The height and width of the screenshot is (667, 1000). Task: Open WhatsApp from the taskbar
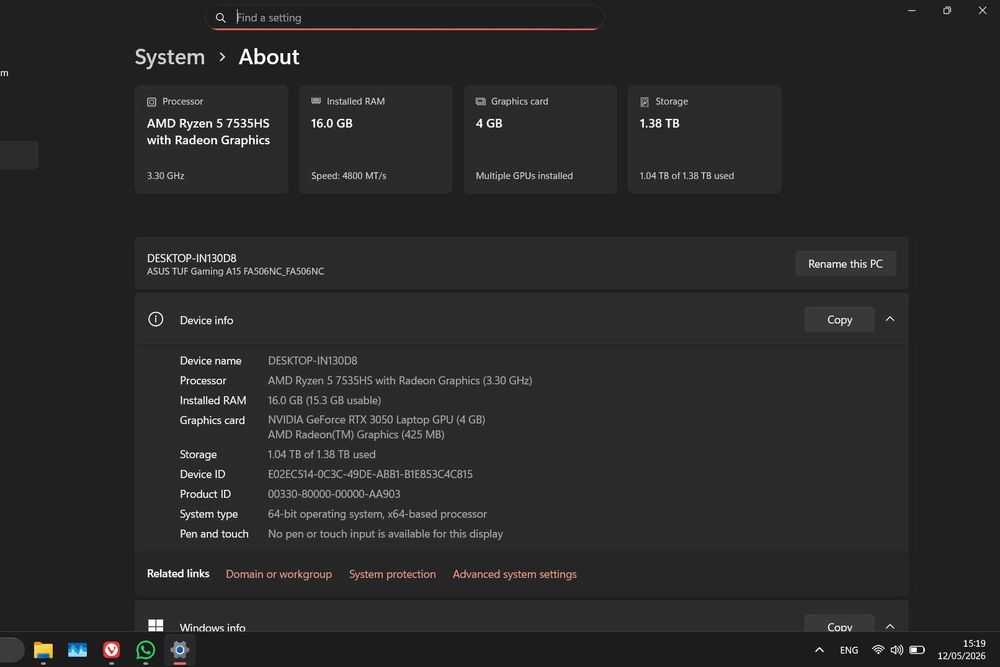(145, 650)
